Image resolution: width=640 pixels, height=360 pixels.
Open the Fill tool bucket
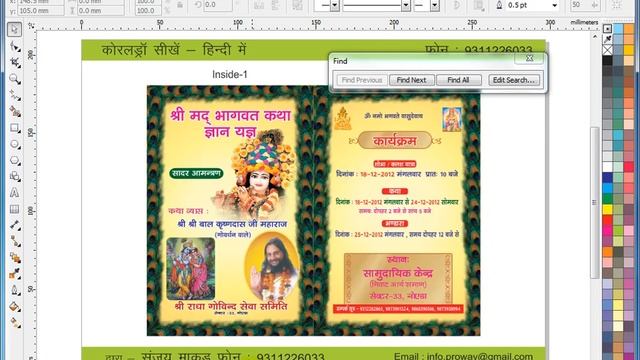[15, 307]
